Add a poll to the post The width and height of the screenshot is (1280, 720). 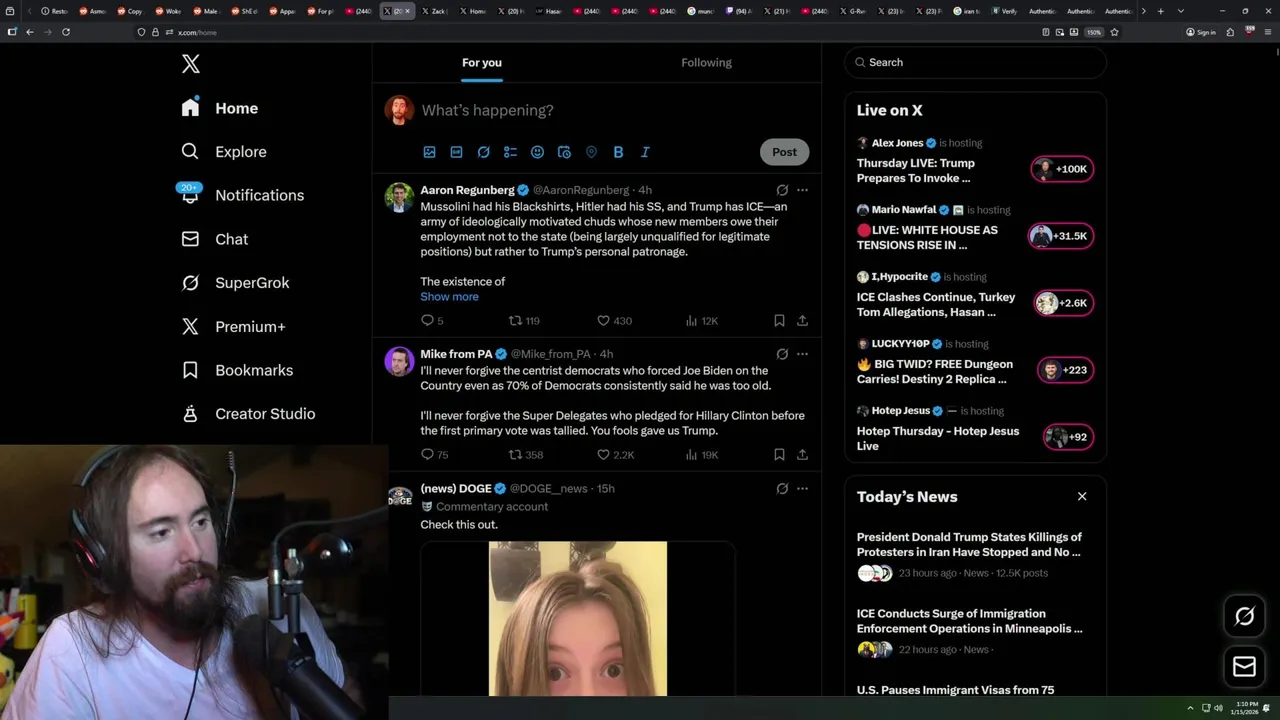pyautogui.click(x=510, y=152)
